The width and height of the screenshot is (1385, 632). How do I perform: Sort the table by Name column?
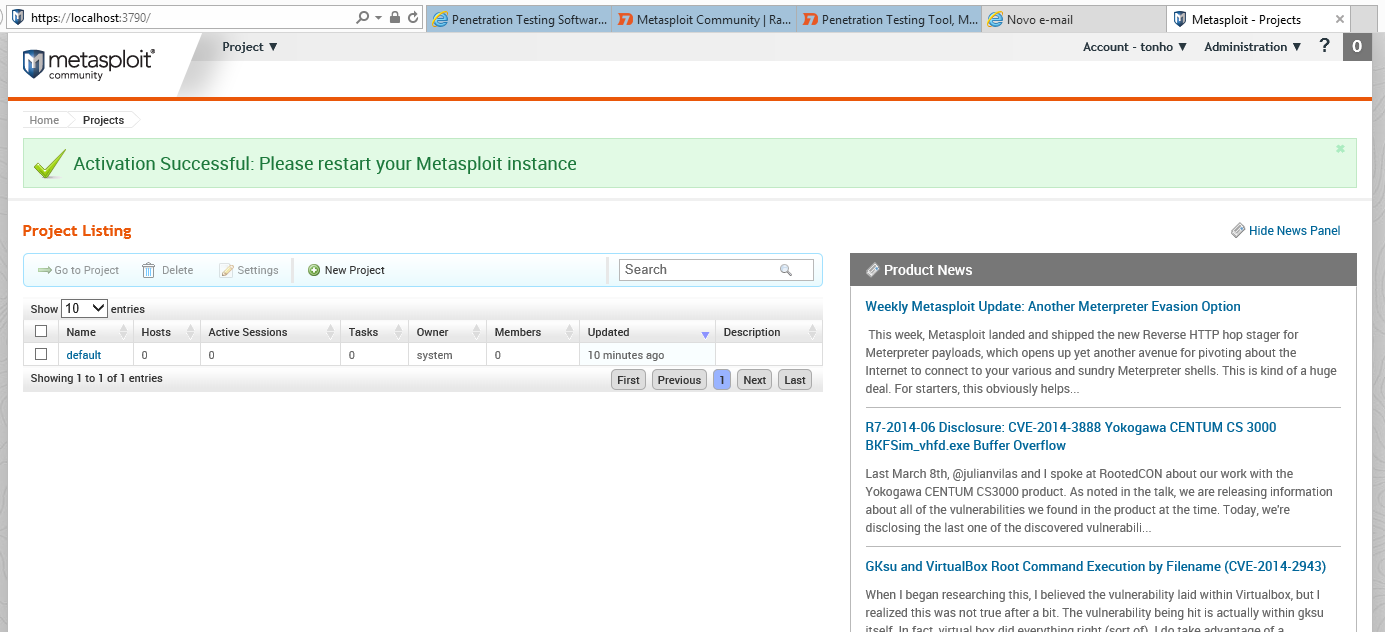(96, 332)
